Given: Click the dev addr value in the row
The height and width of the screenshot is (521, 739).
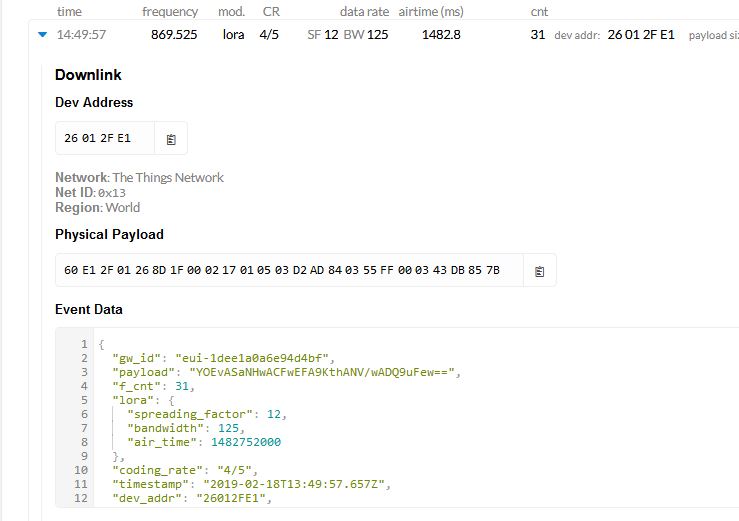Looking at the screenshot, I should 641,34.
